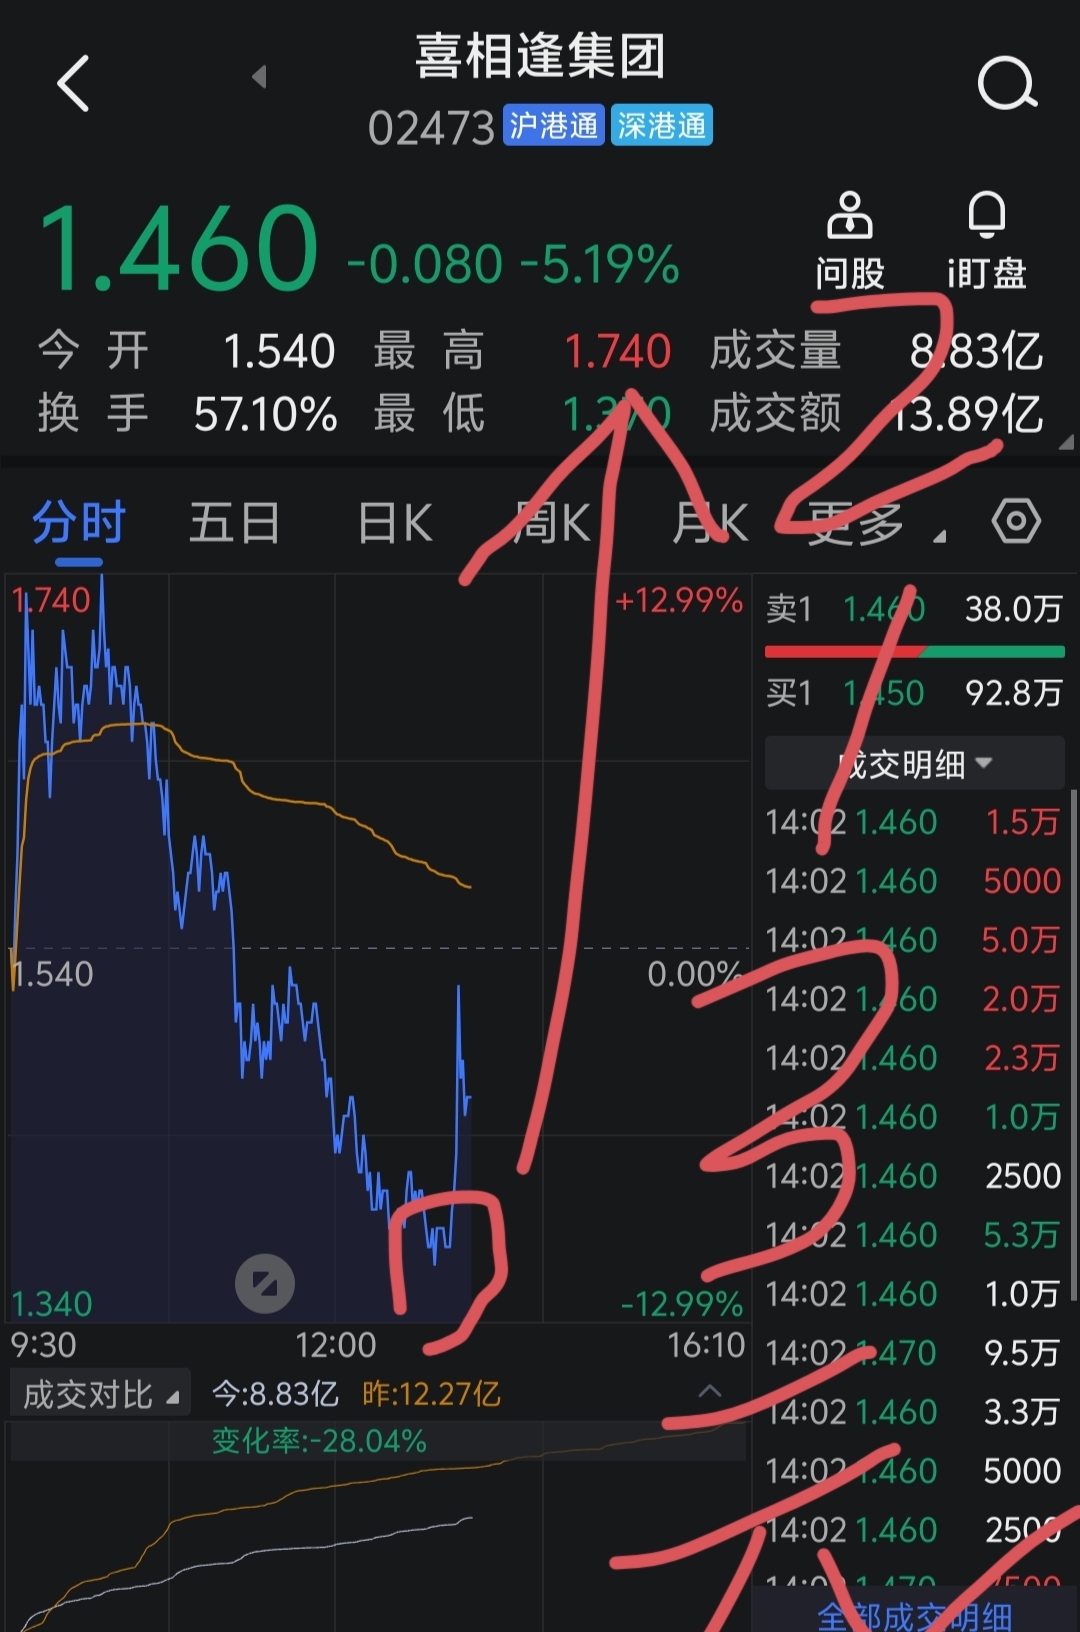
Task: Collapse the volume panel with the chevron
Action: coord(710,1391)
